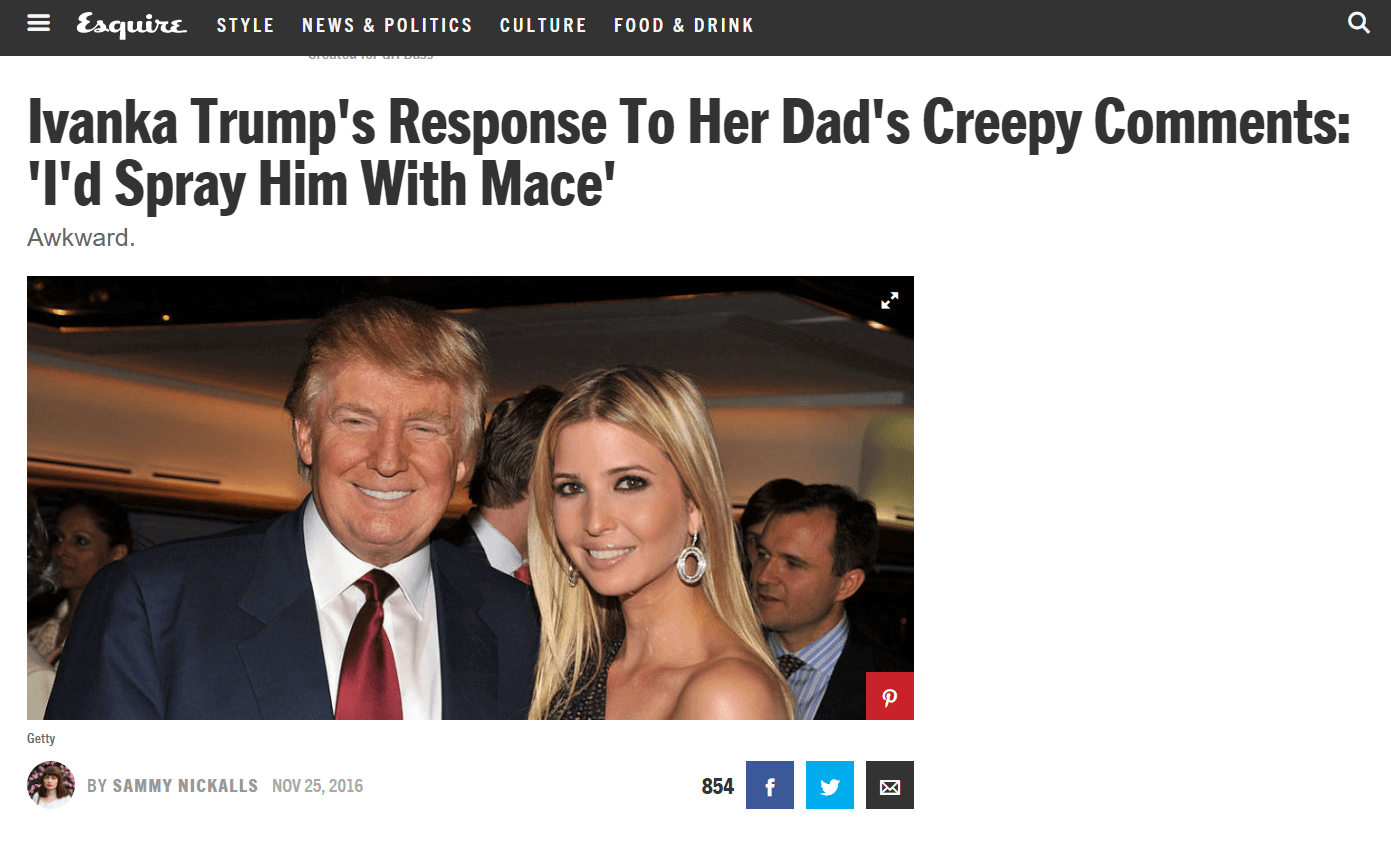
Task: Open the search magnifier icon
Action: pyautogui.click(x=1359, y=23)
